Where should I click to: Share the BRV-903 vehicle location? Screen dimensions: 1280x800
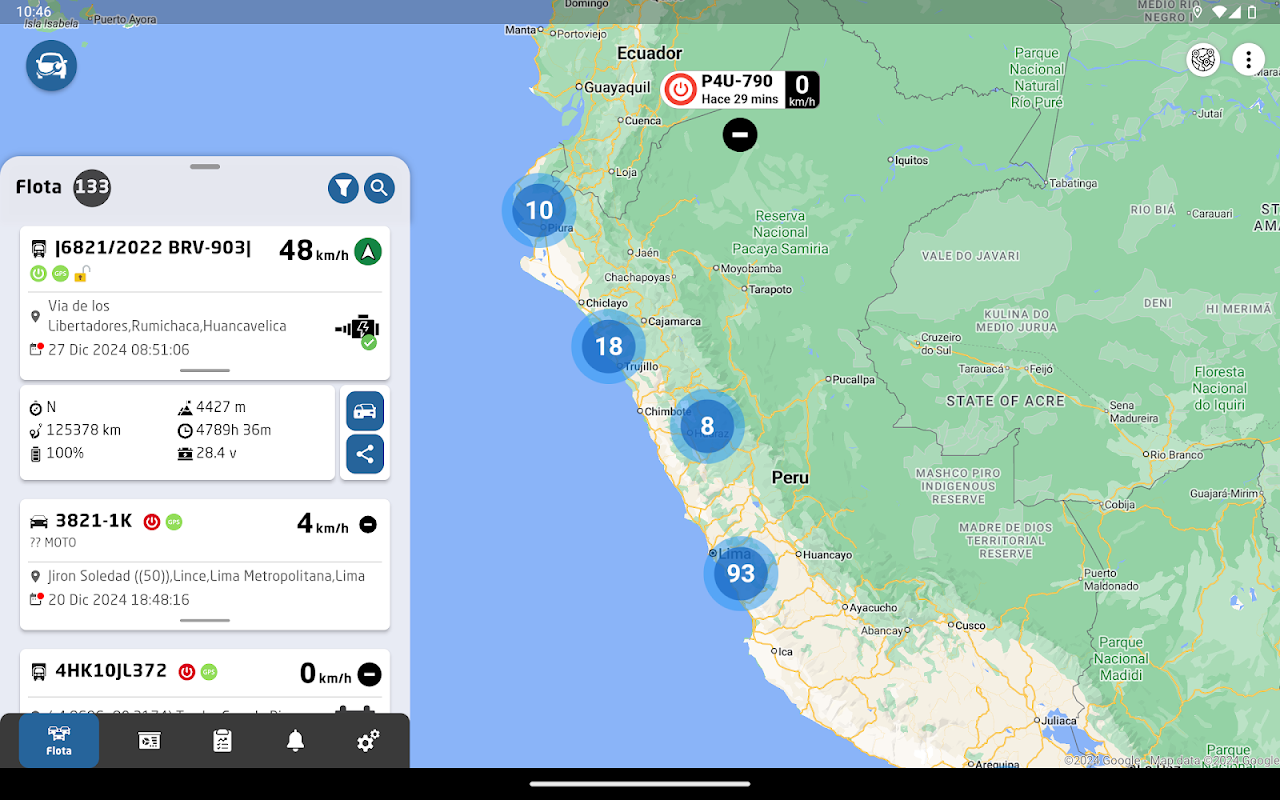click(x=365, y=454)
